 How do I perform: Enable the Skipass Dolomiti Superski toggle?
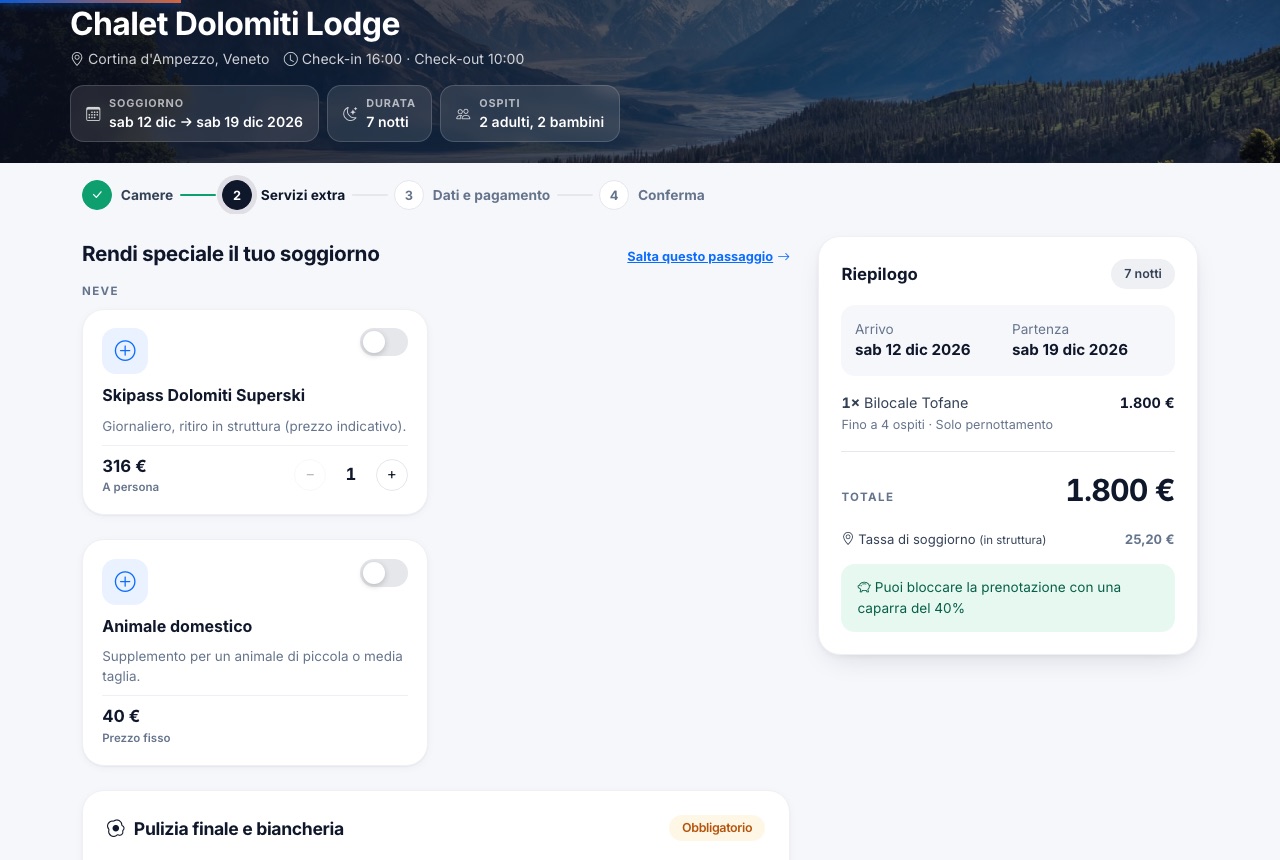[384, 342]
